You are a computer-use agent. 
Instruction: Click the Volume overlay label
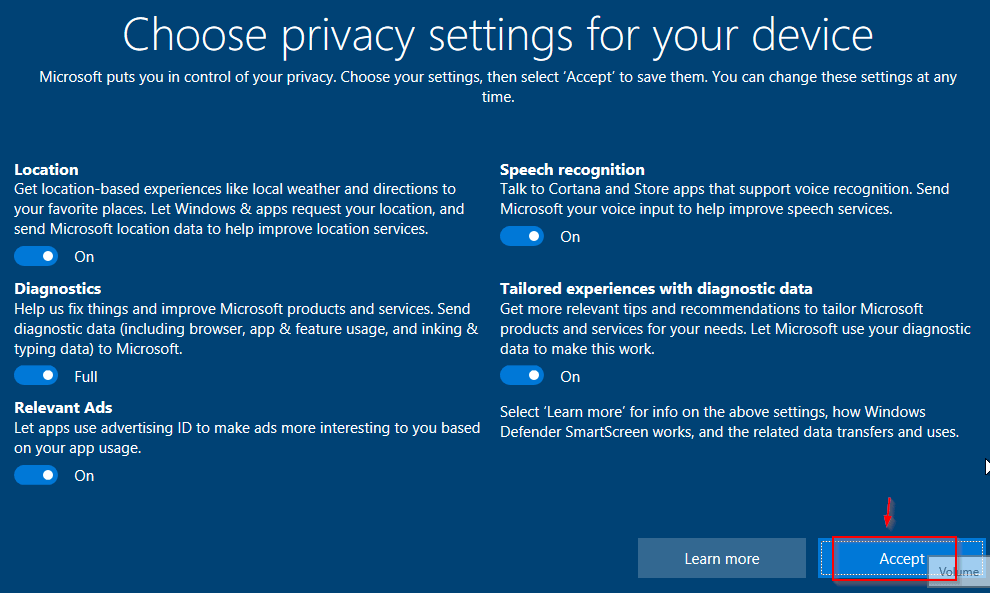[958, 572]
